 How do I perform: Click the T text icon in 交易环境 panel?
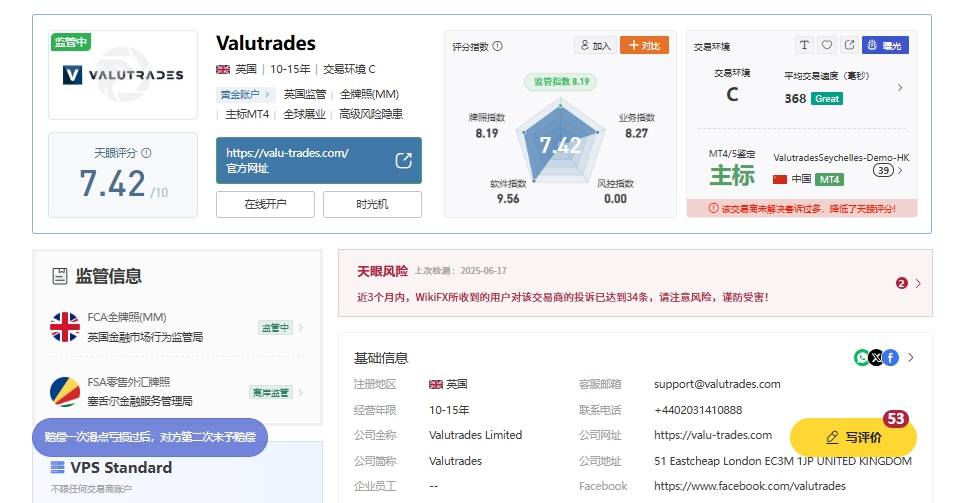click(x=804, y=45)
